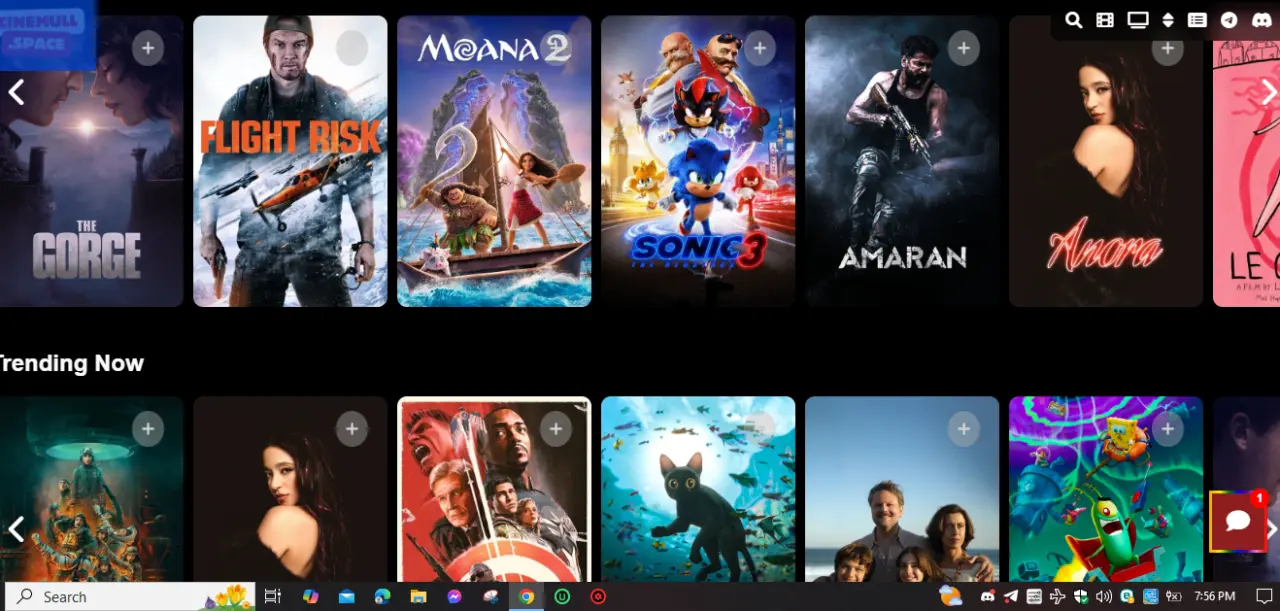Open the black cat underwater poster
The image size is (1280, 611).
pos(698,489)
